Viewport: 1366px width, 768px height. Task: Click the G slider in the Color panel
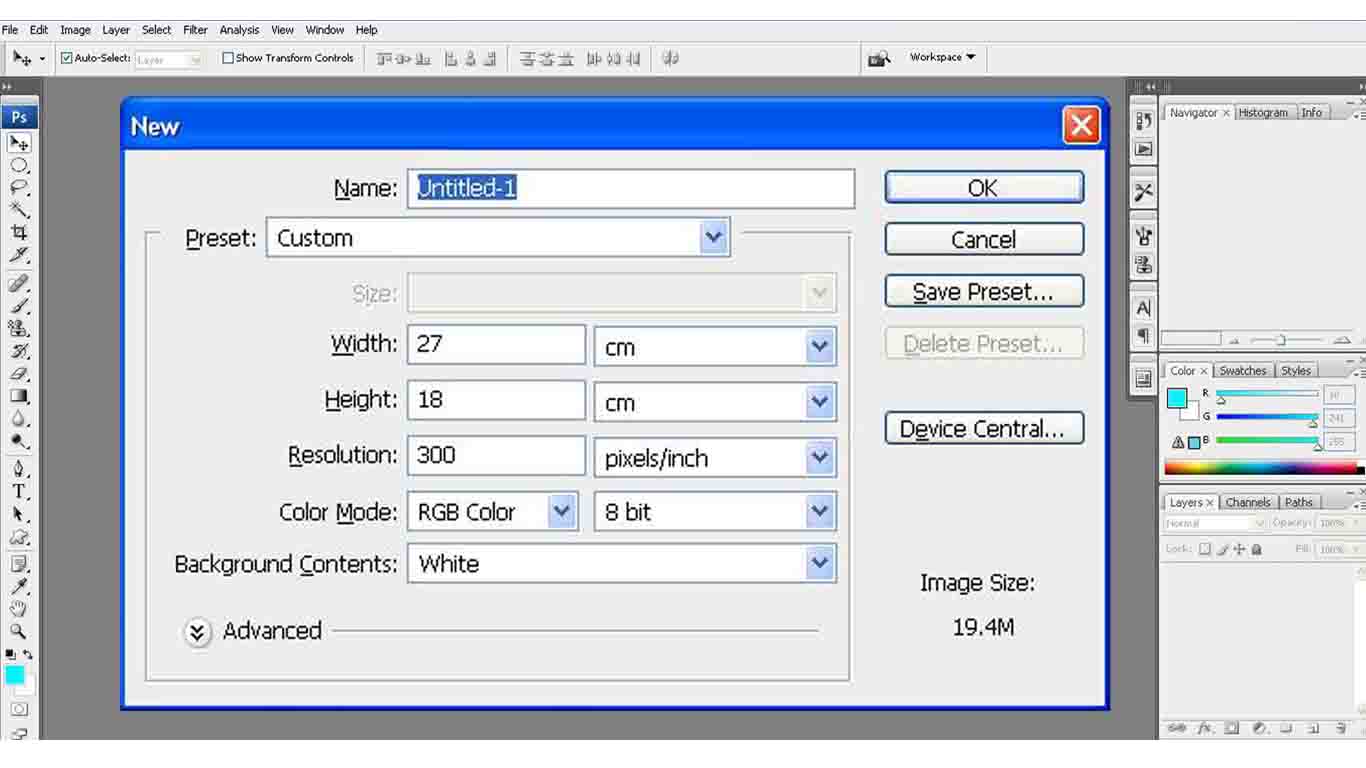pos(1267,417)
